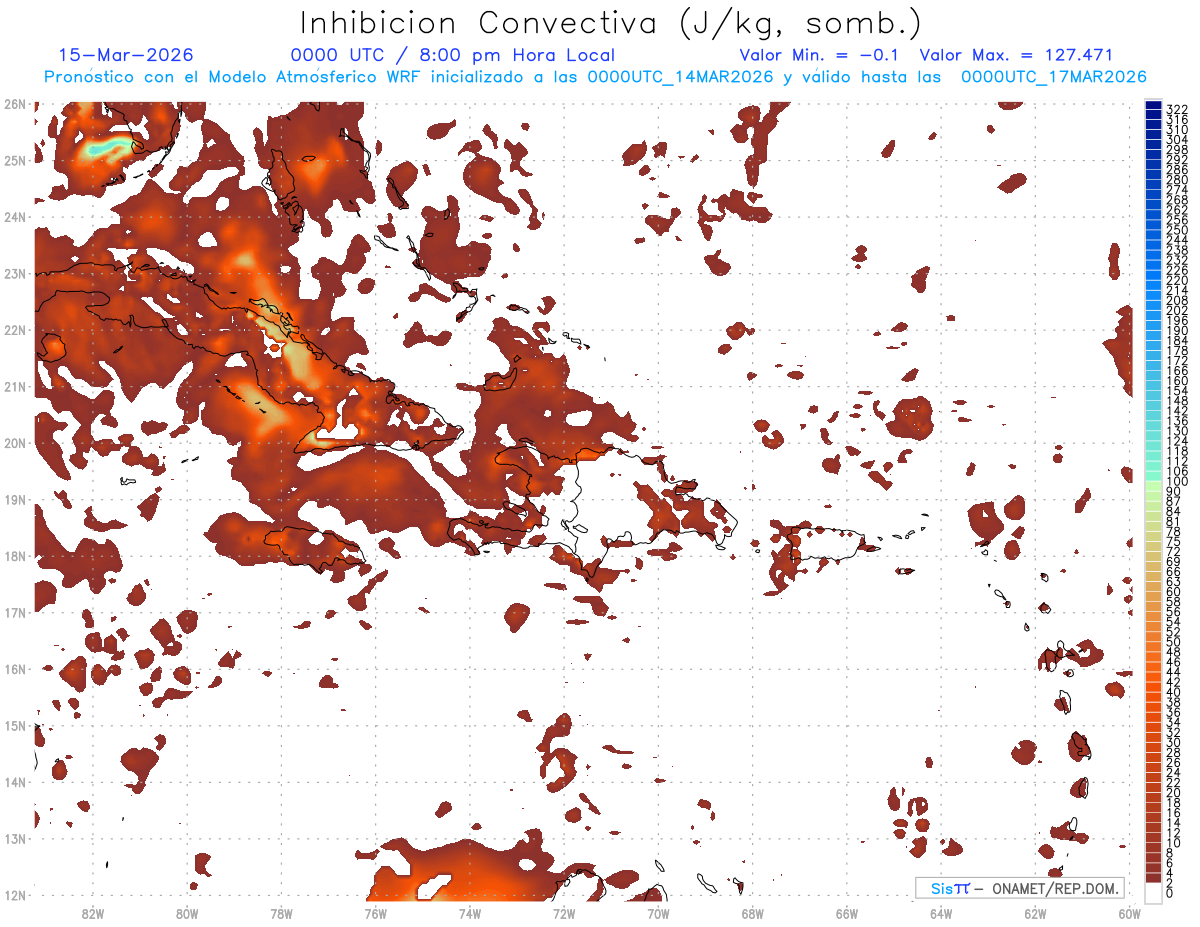Click the '68W' longitude label

point(752,913)
